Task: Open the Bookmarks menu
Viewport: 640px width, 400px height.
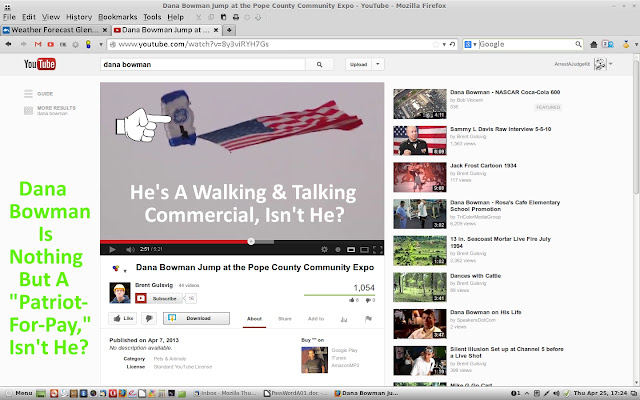Action: click(x=118, y=17)
